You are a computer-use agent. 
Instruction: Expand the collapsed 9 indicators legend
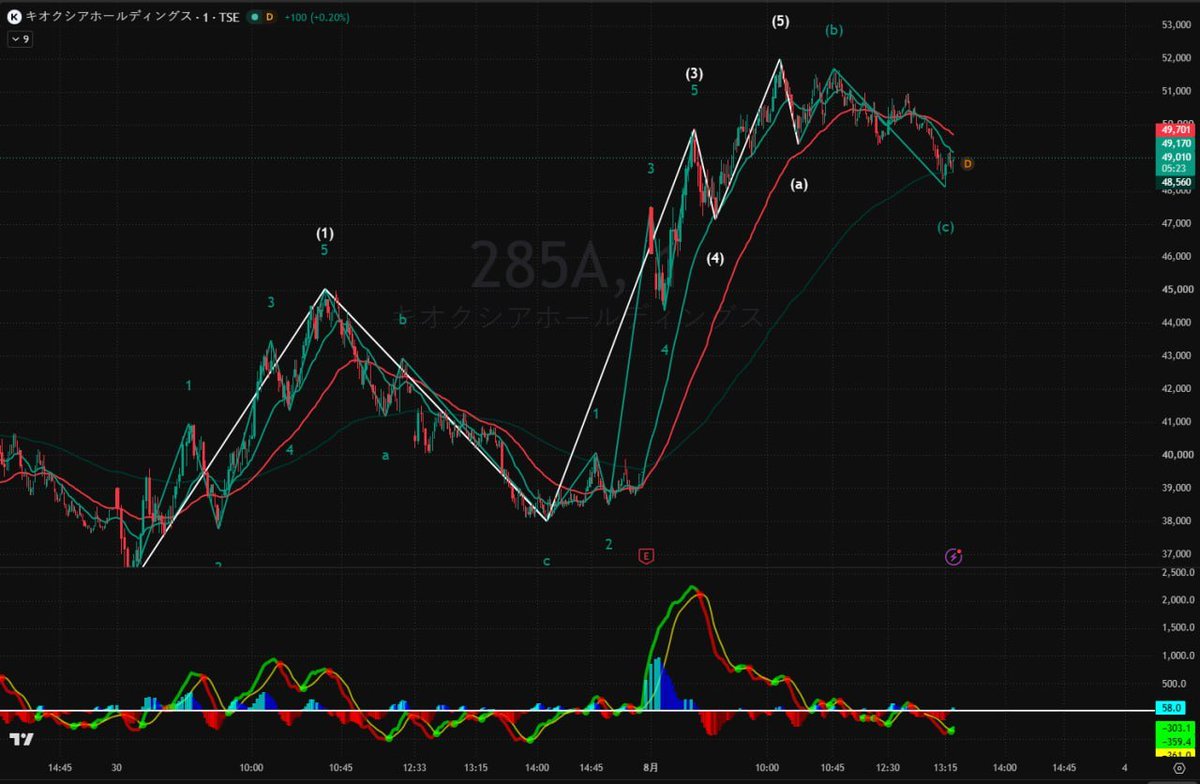click(20, 39)
